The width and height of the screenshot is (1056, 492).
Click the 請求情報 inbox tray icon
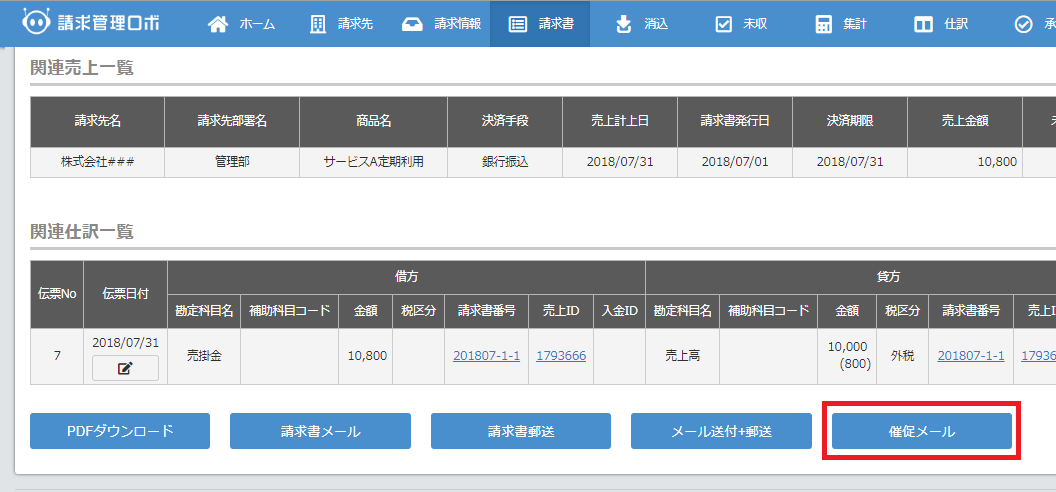click(412, 24)
